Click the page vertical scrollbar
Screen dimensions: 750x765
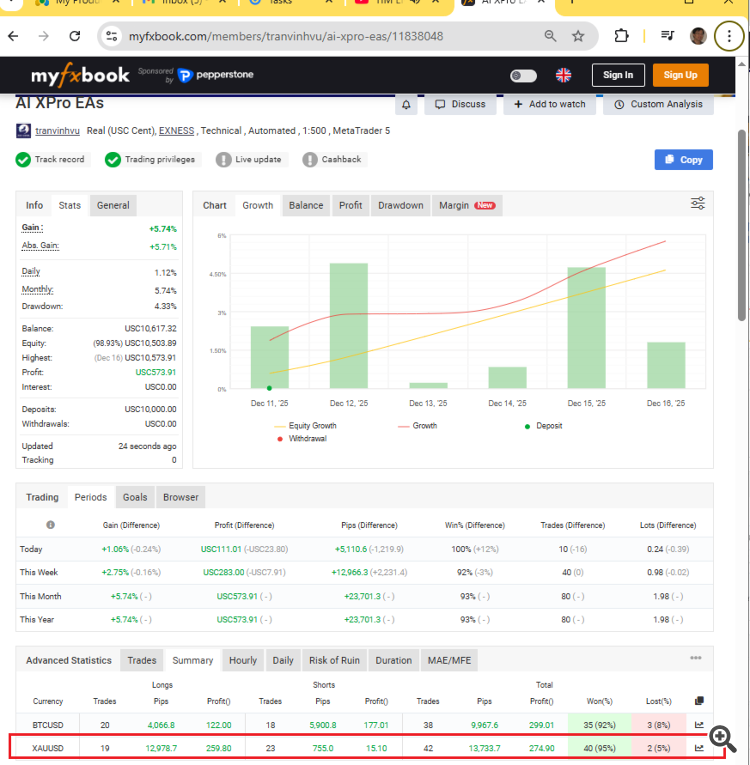pyautogui.click(x=742, y=224)
